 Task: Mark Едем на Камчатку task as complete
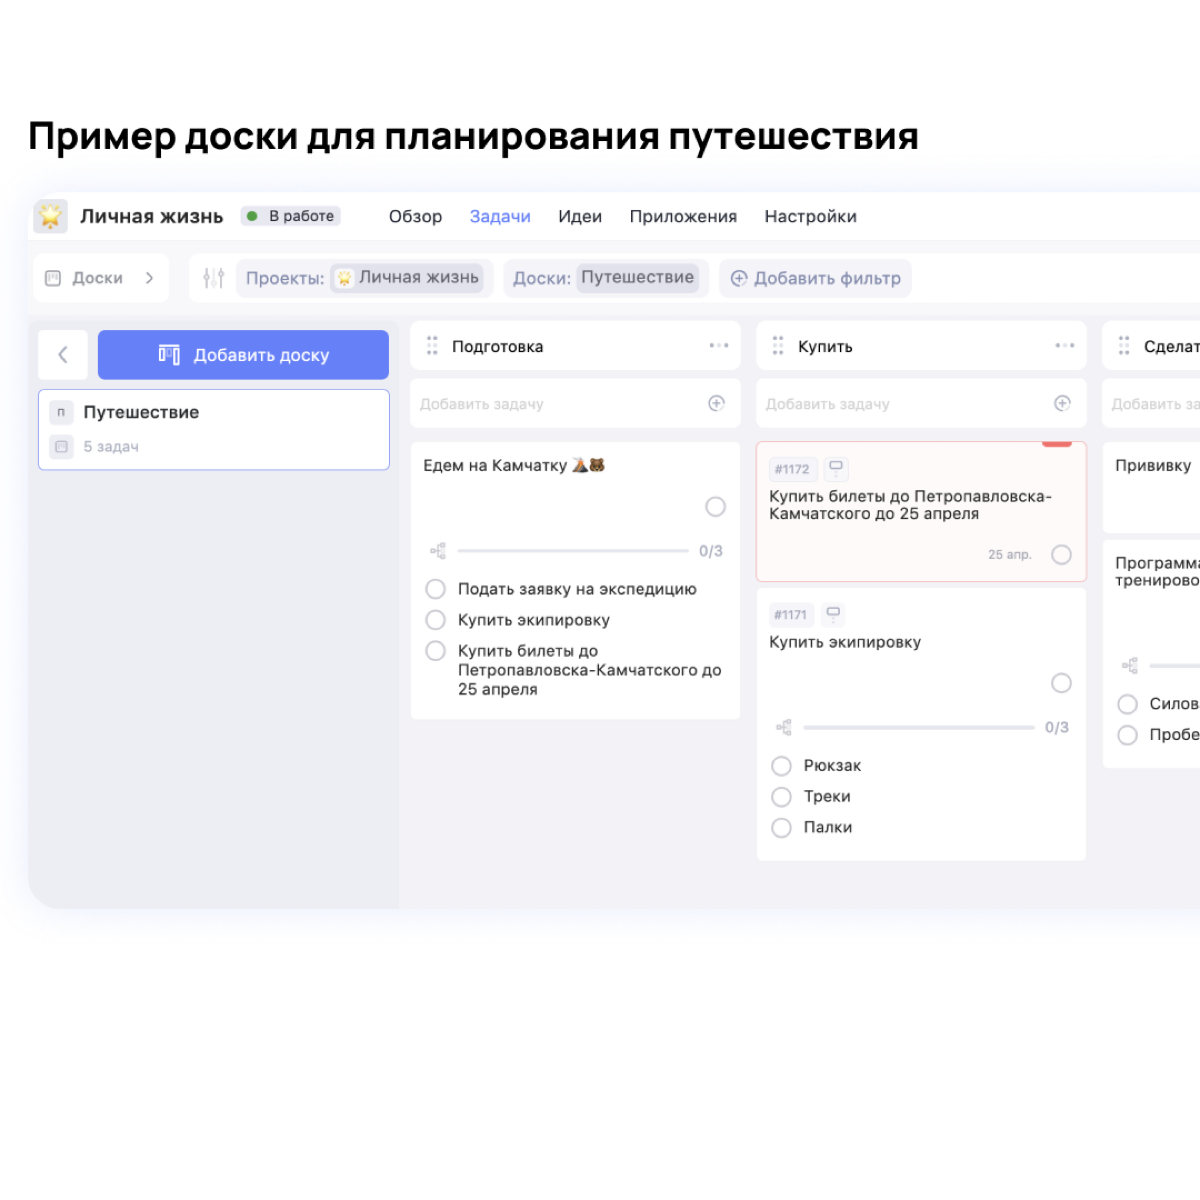(x=715, y=507)
